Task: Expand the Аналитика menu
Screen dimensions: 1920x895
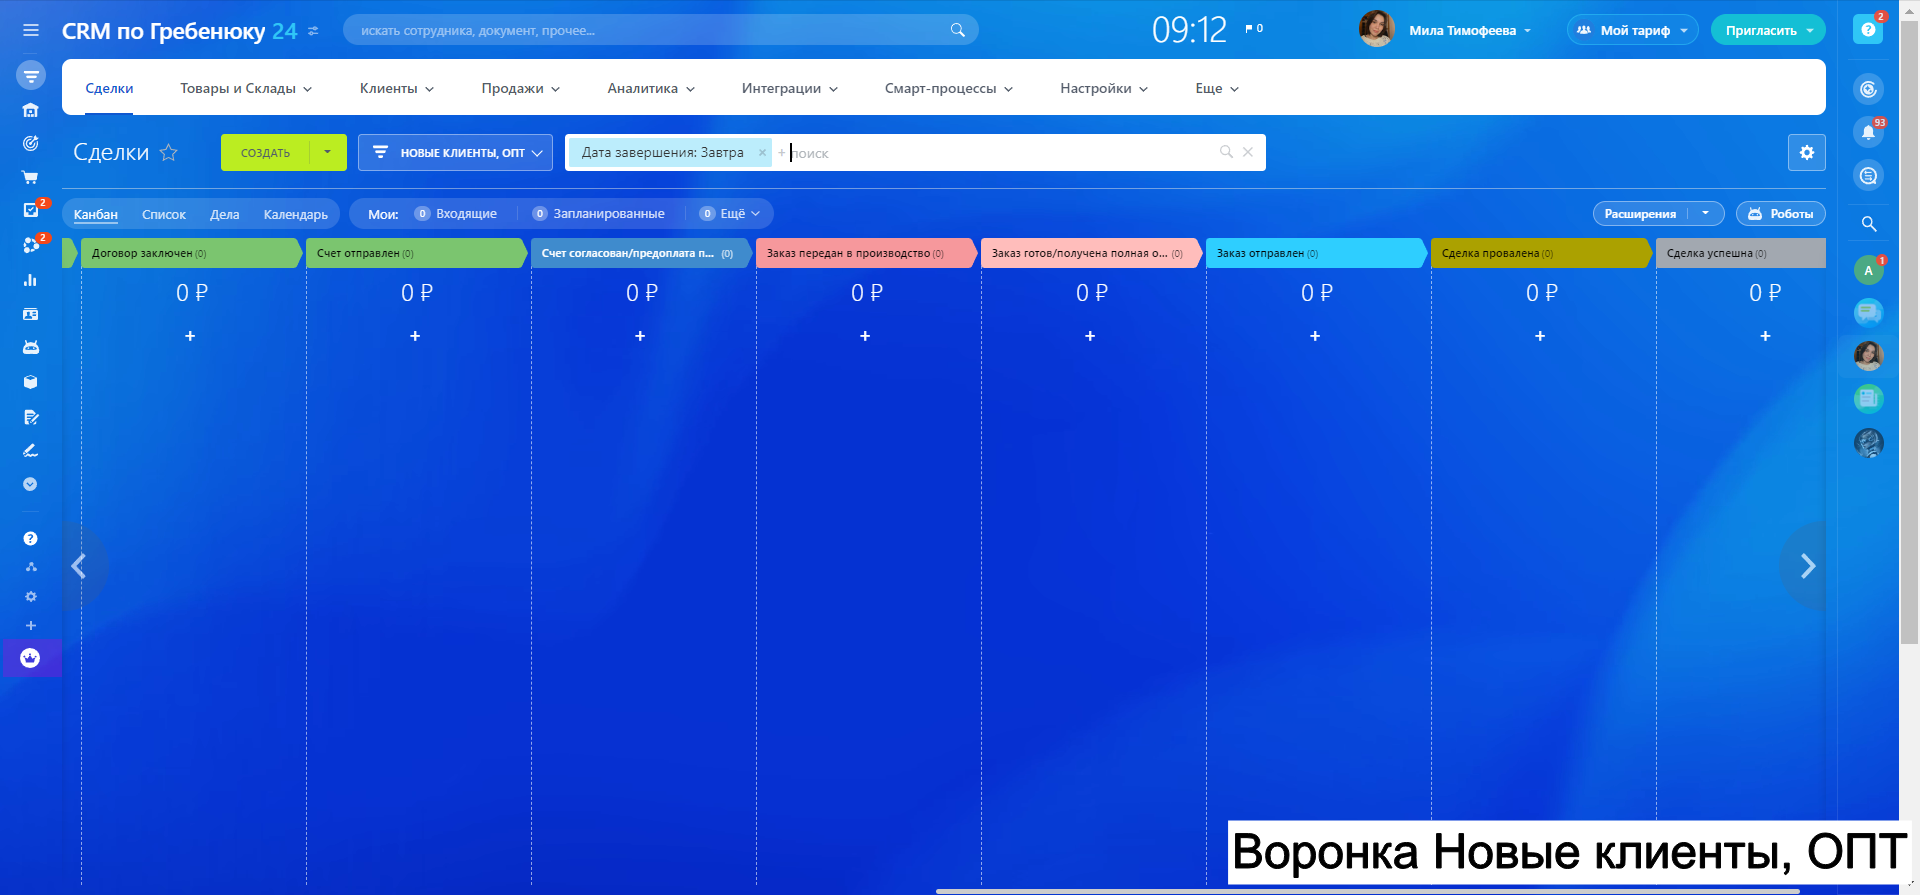Action: pyautogui.click(x=651, y=88)
